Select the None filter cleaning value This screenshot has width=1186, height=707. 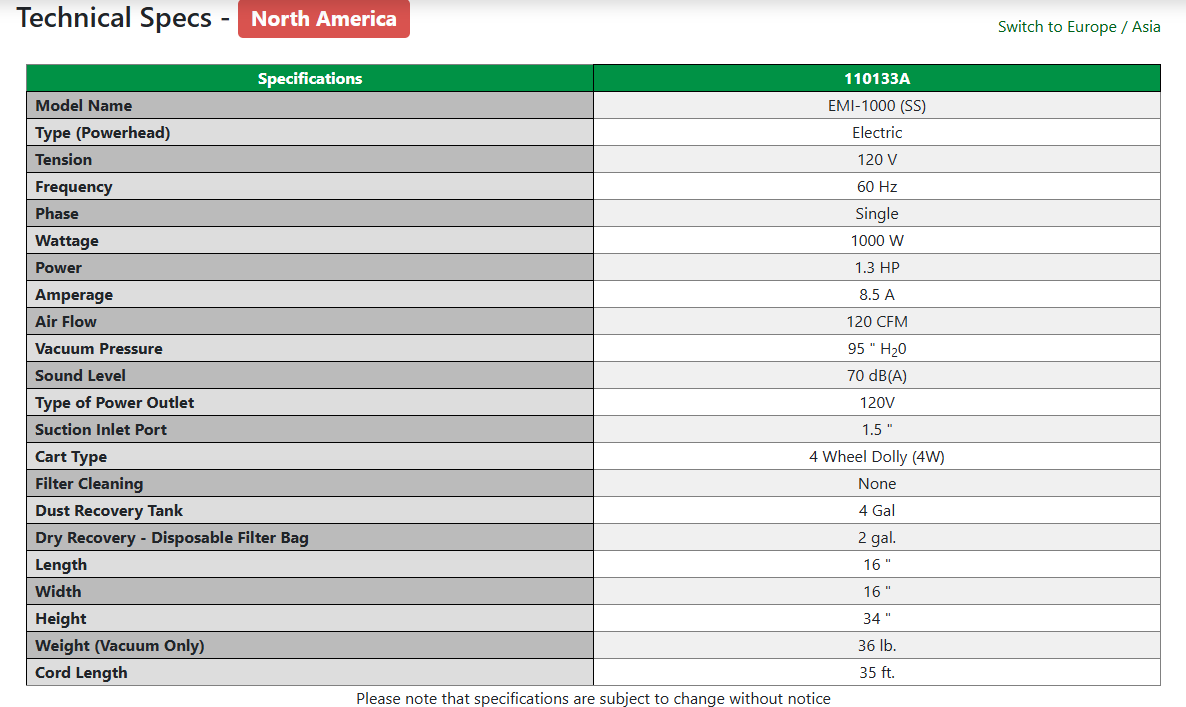[x=877, y=484]
